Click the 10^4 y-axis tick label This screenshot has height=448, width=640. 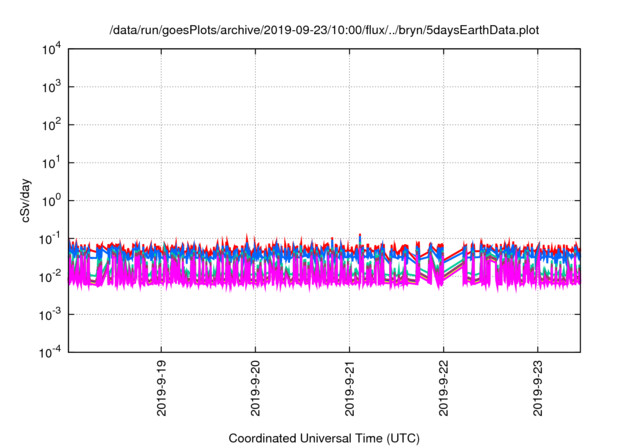51,49
